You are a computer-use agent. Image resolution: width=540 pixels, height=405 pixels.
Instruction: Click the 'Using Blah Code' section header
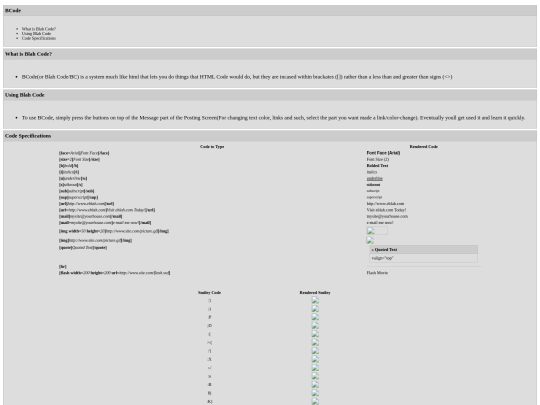270,95
